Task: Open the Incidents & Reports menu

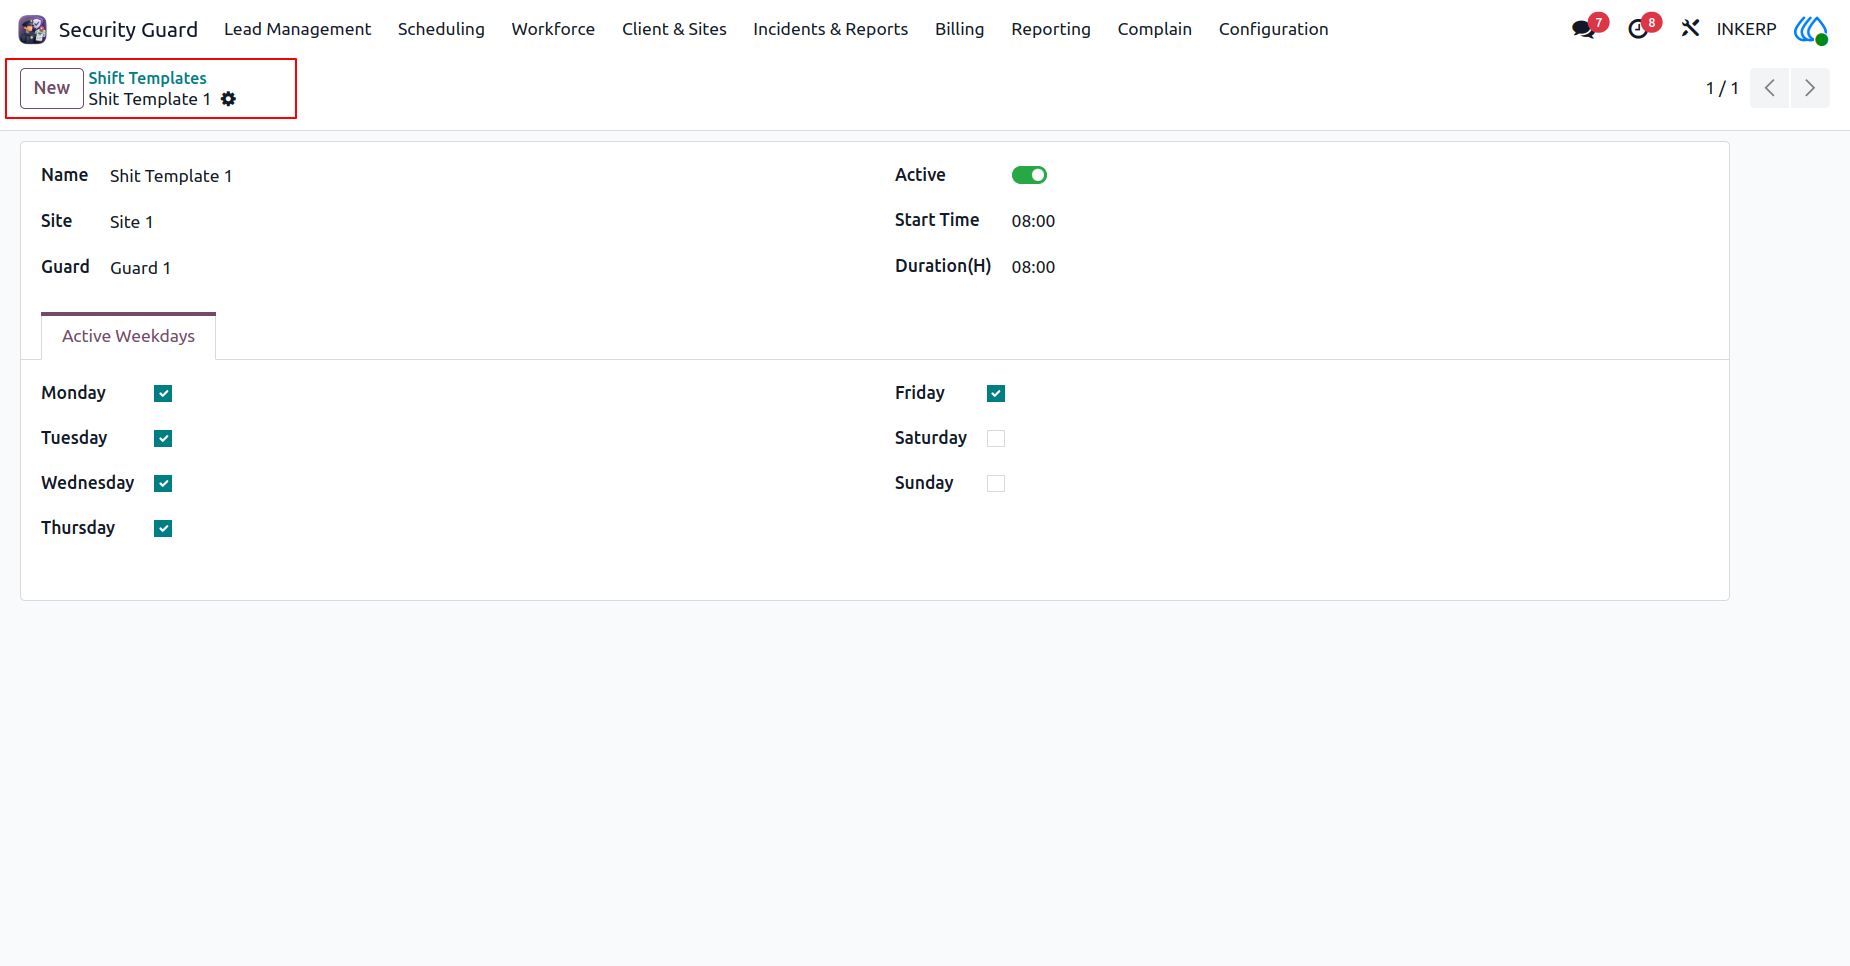Action: tap(830, 29)
